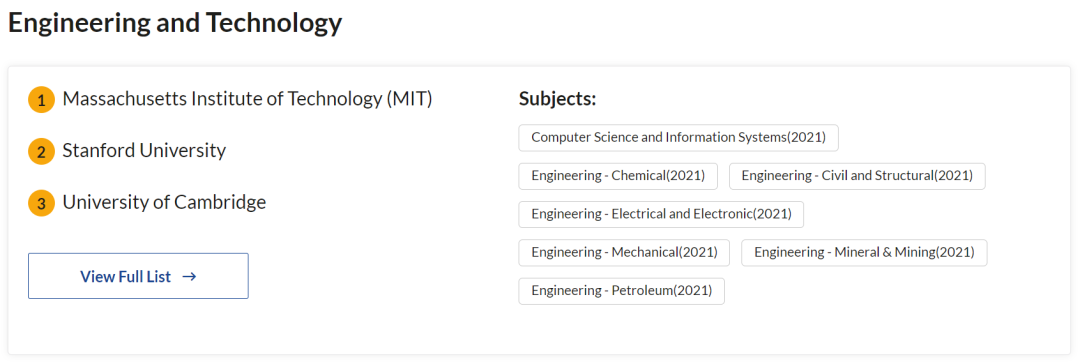This screenshot has height=364, width=1080.
Task: Choose the Engineering - Petroleum subject tag
Action: 621,291
